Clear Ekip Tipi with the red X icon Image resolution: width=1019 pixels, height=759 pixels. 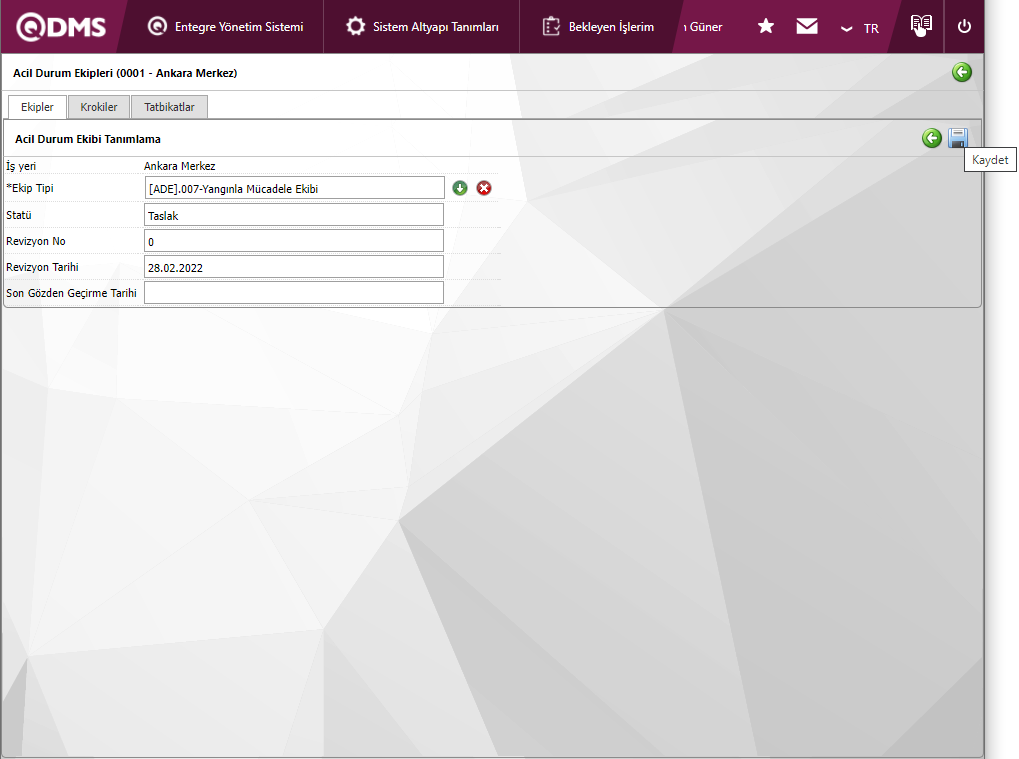click(x=484, y=188)
